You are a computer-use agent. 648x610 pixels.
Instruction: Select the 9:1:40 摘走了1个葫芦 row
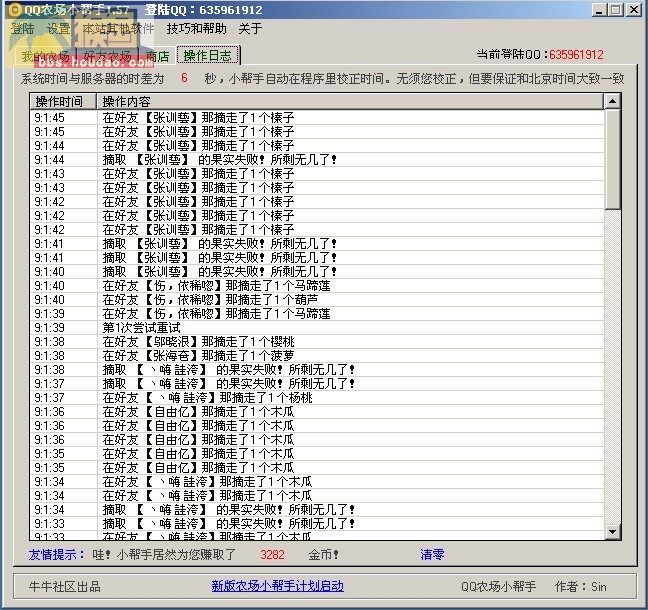coord(317,300)
